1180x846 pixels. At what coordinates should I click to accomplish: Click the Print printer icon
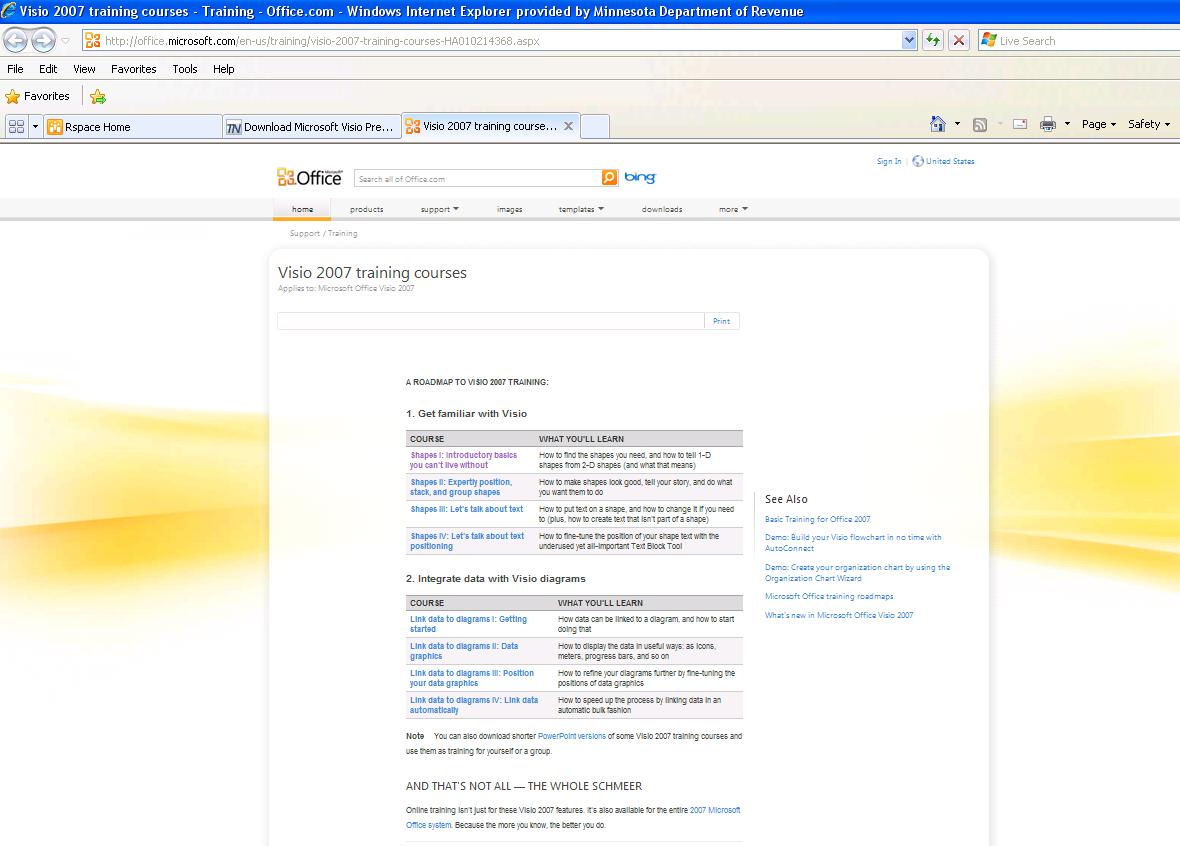coord(1048,124)
